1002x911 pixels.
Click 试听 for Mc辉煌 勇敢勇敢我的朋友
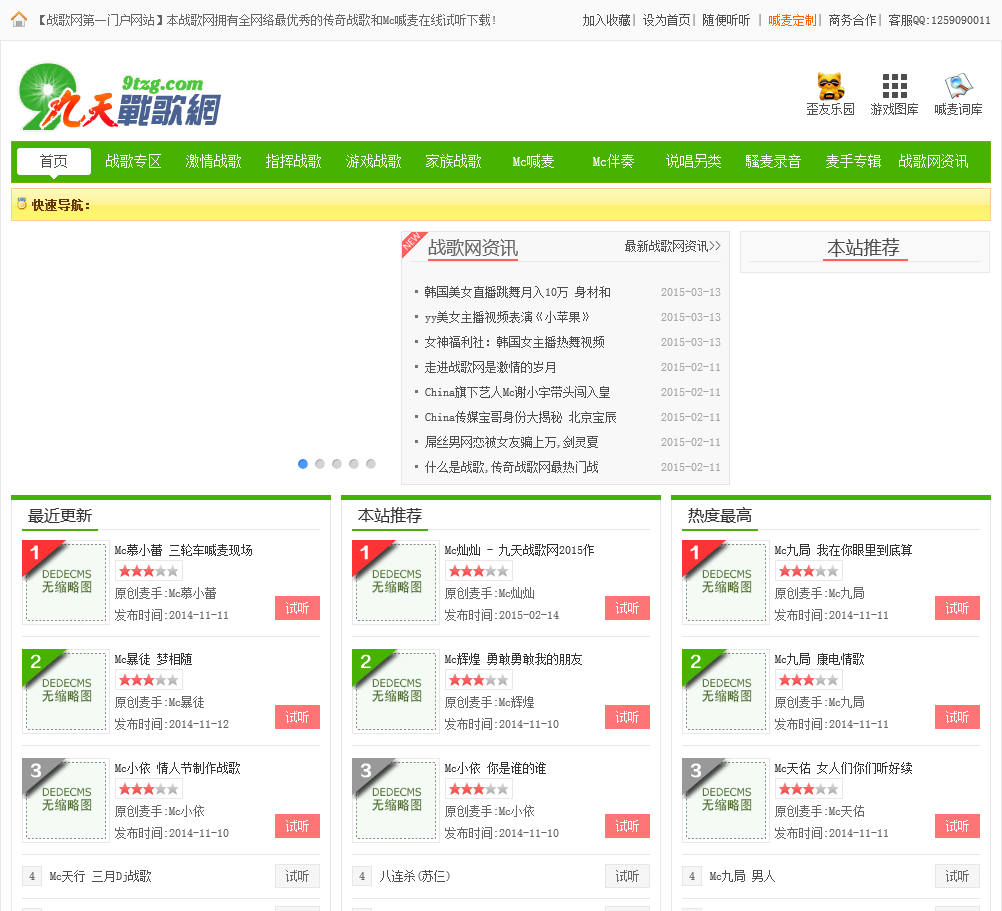click(627, 717)
